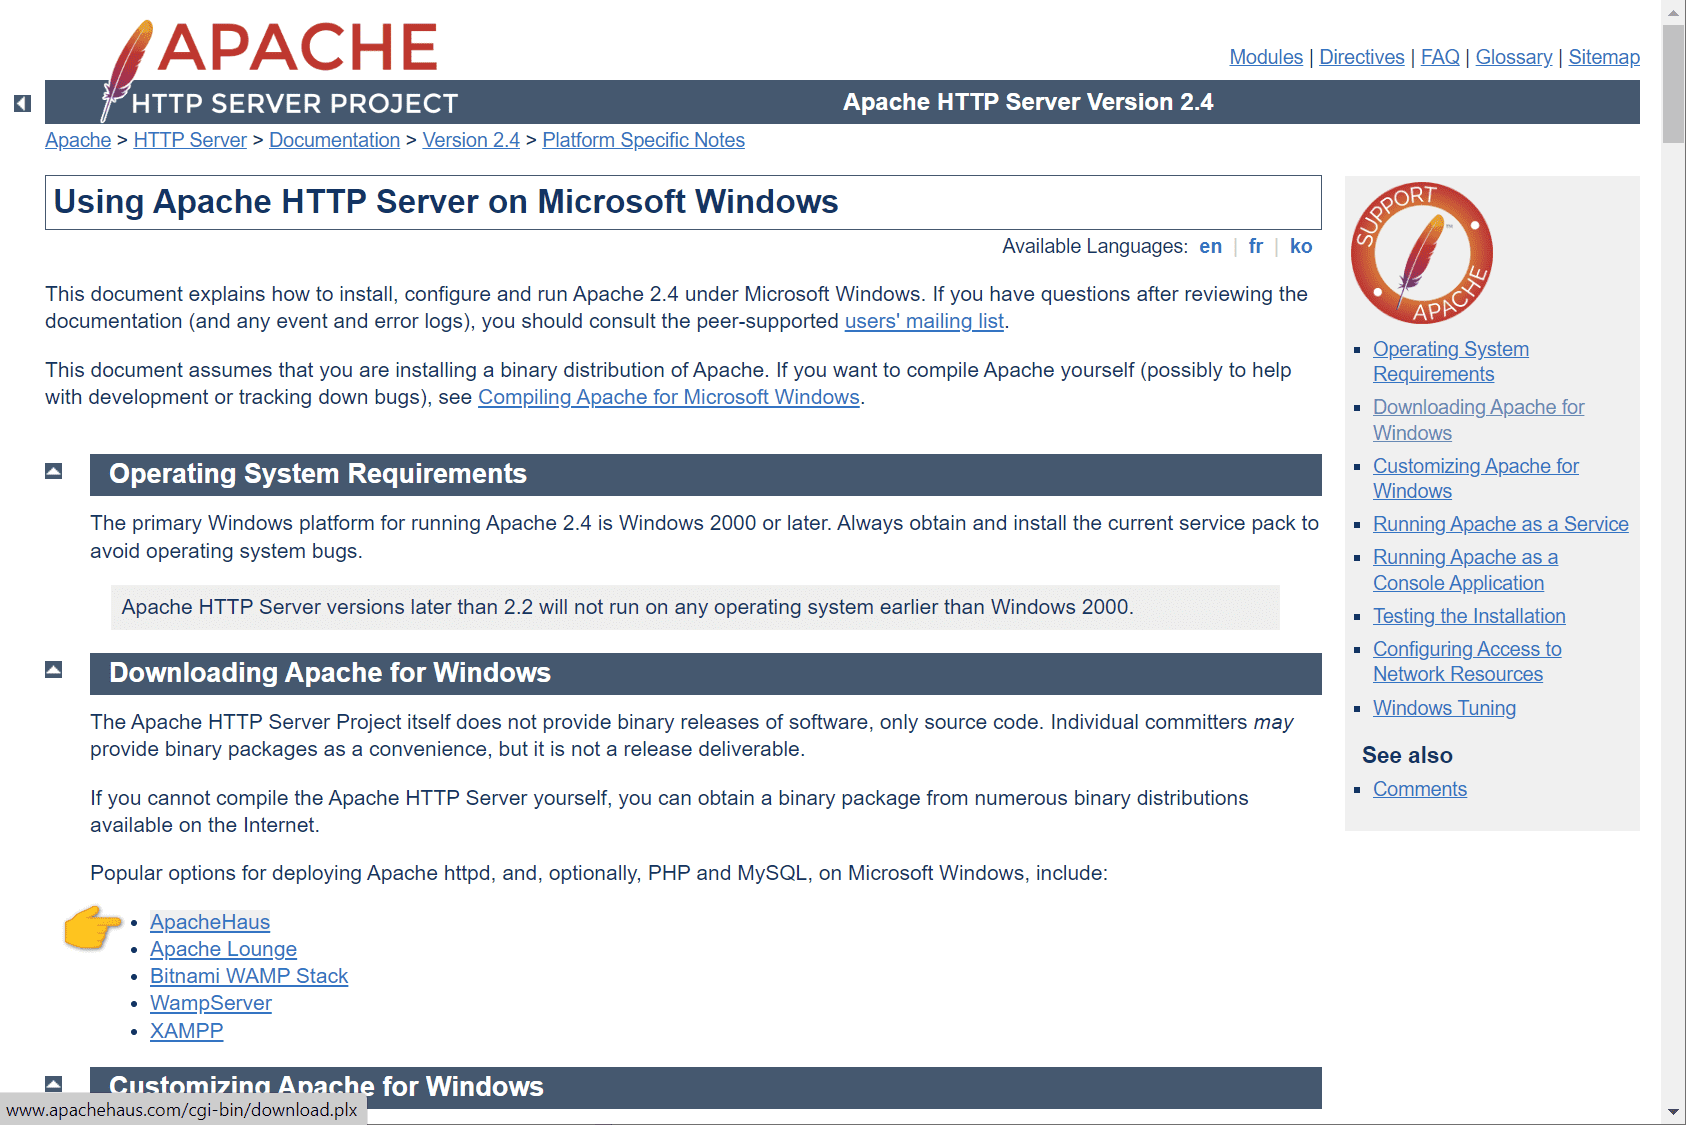
Task: Go to Documentation breadcrumb link
Action: pyautogui.click(x=334, y=140)
